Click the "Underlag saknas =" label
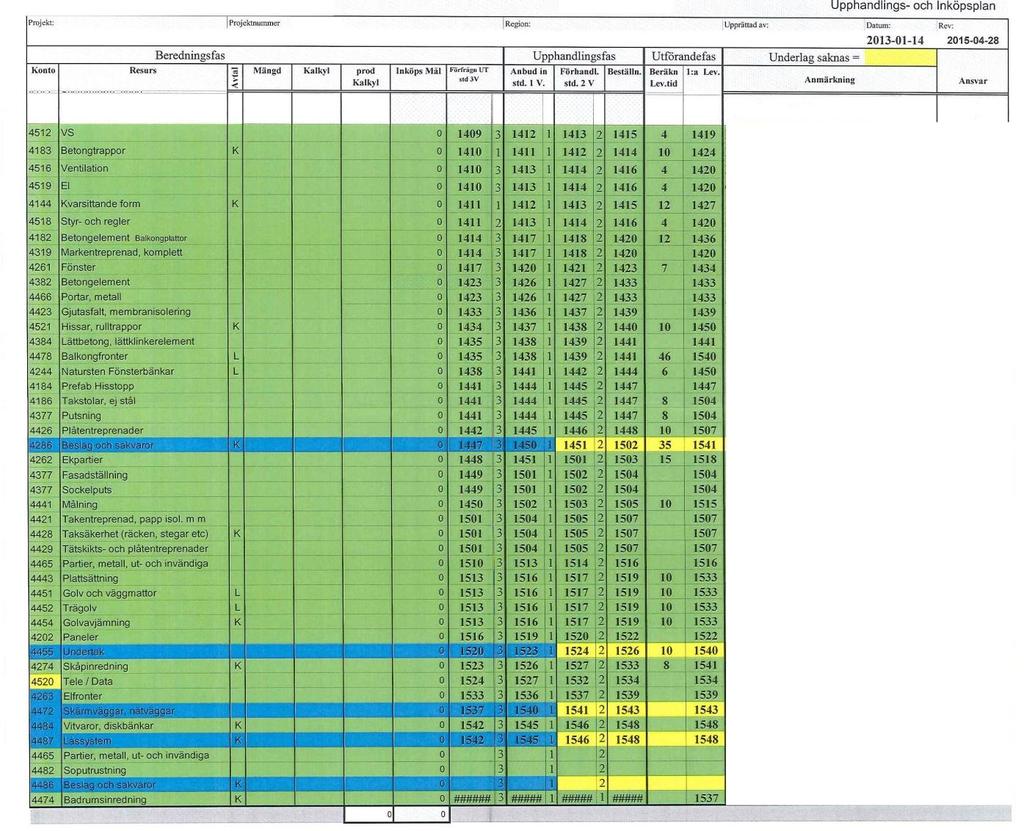Image resolution: width=1024 pixels, height=831 pixels. (x=814, y=57)
